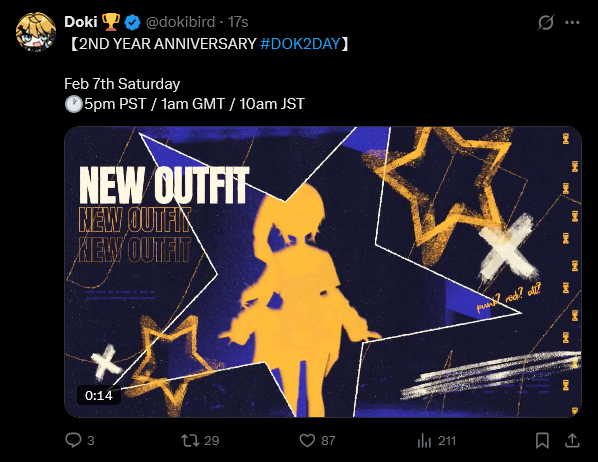Click the Doki display name

(x=81, y=22)
